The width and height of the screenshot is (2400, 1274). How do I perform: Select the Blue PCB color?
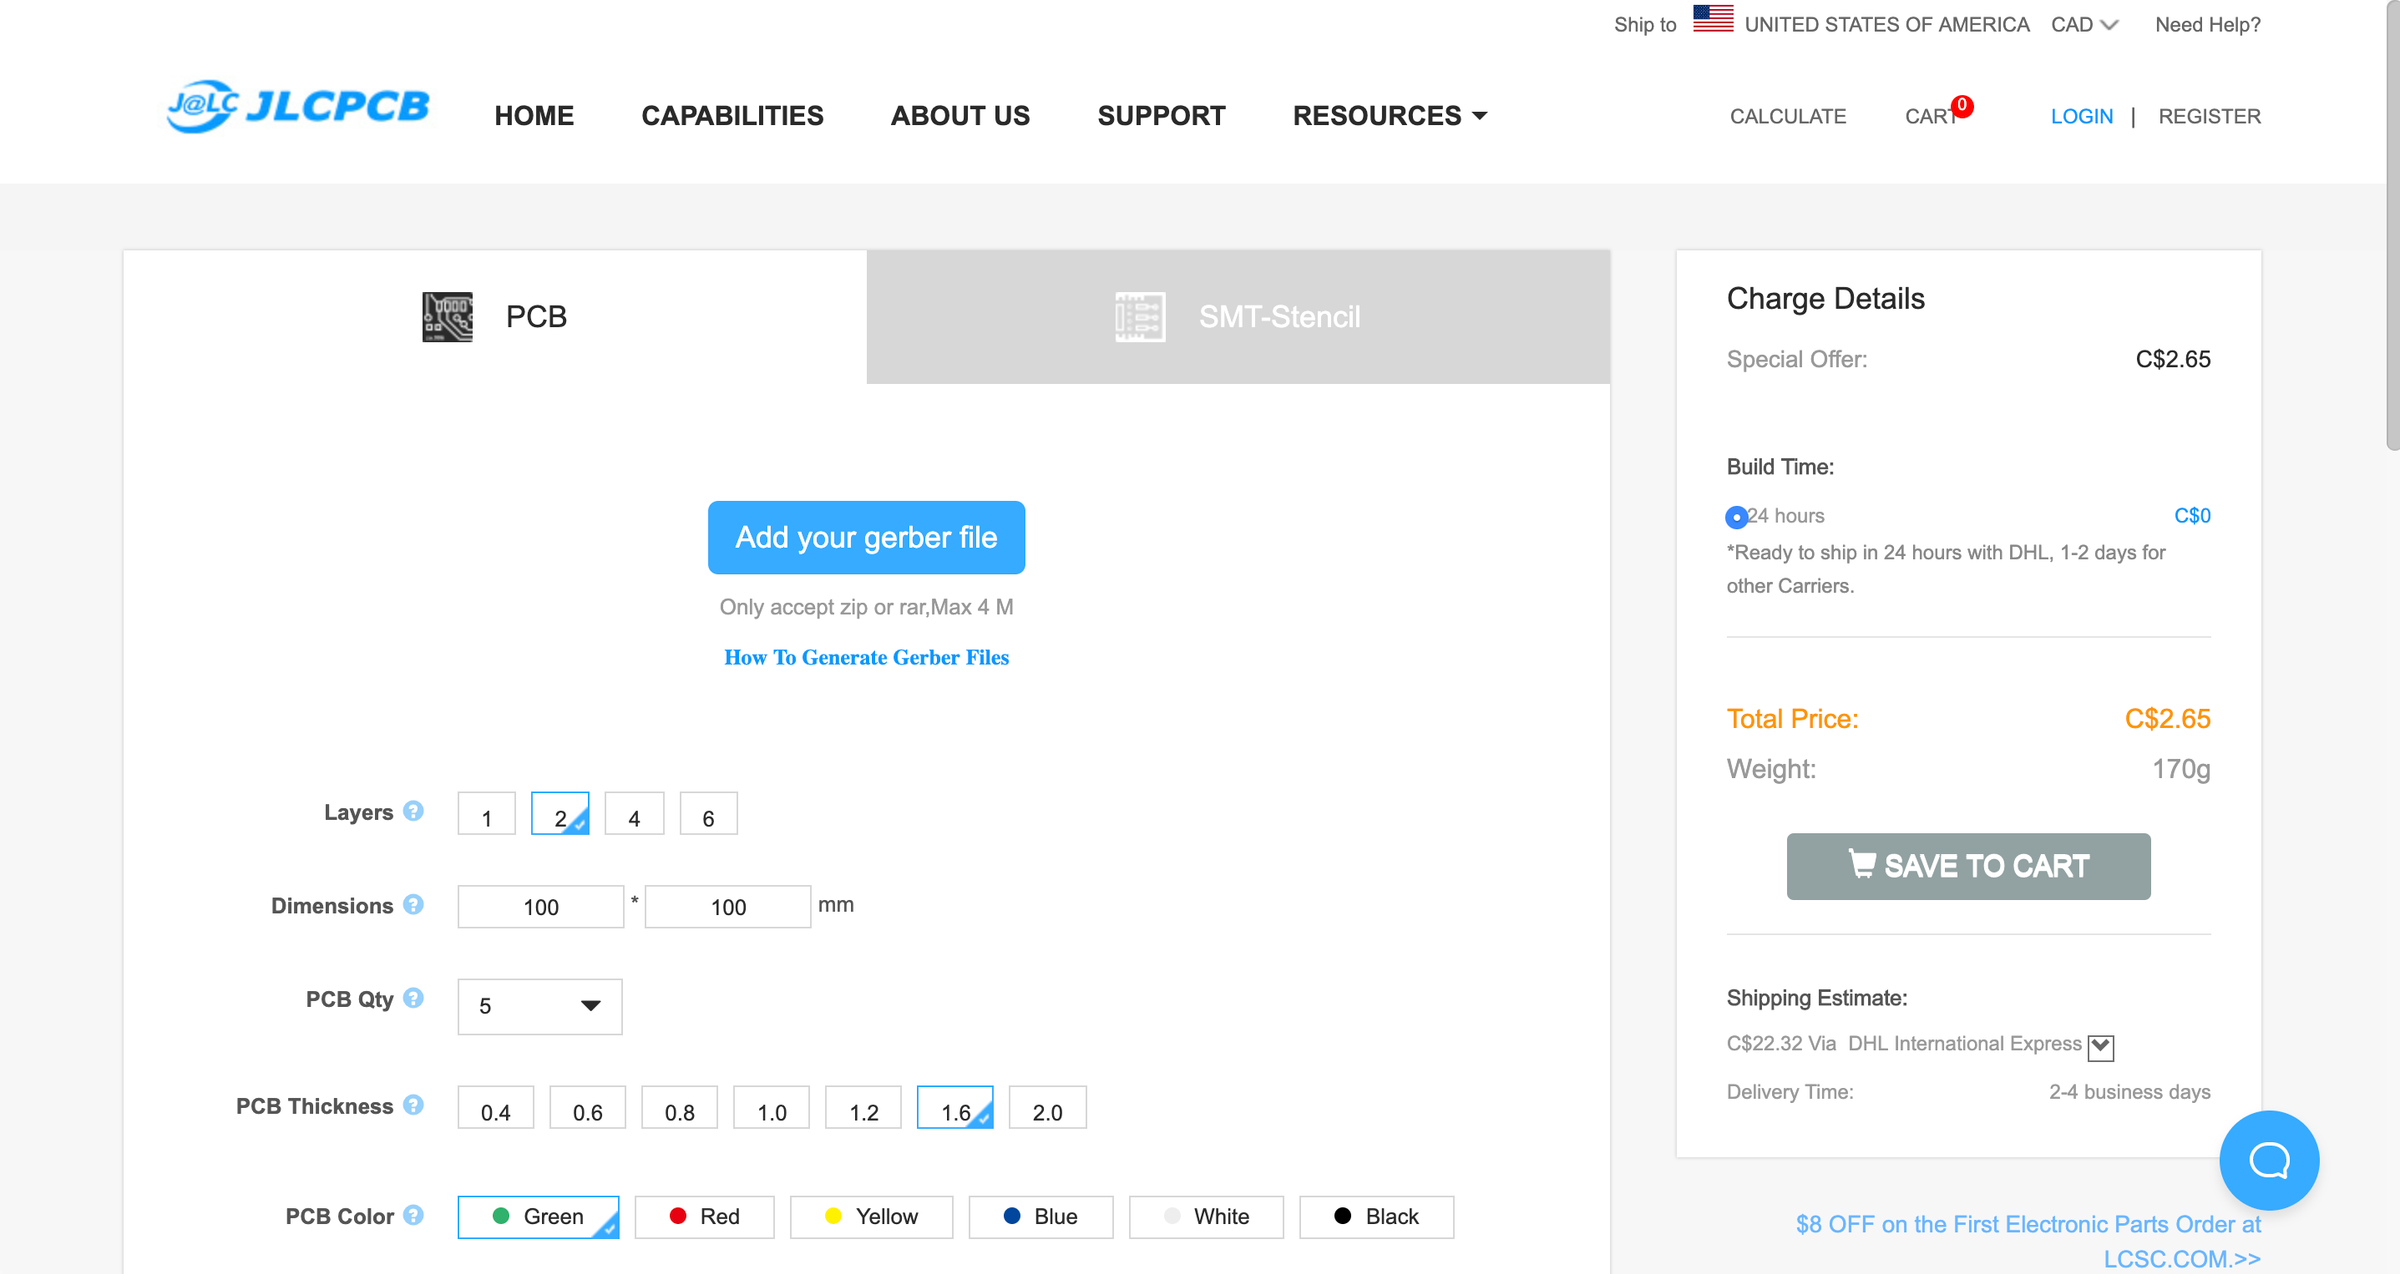[x=1040, y=1217]
